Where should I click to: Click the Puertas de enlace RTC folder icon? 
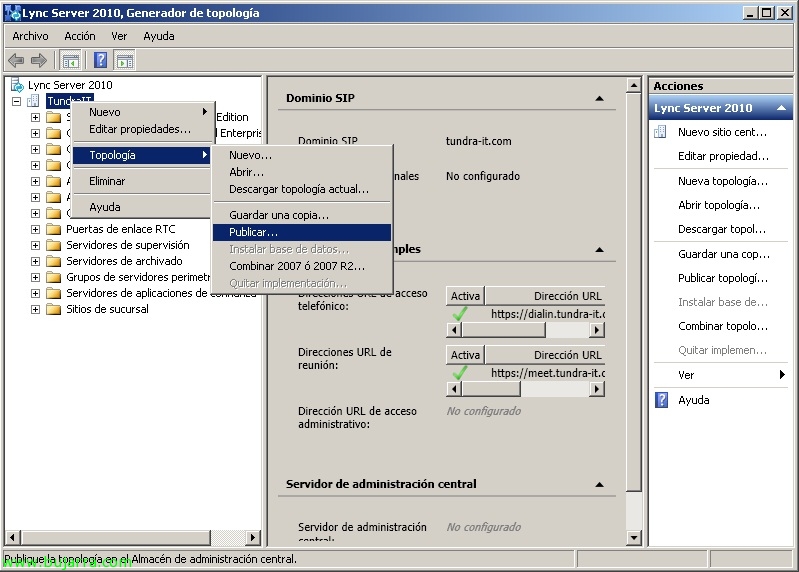click(54, 229)
